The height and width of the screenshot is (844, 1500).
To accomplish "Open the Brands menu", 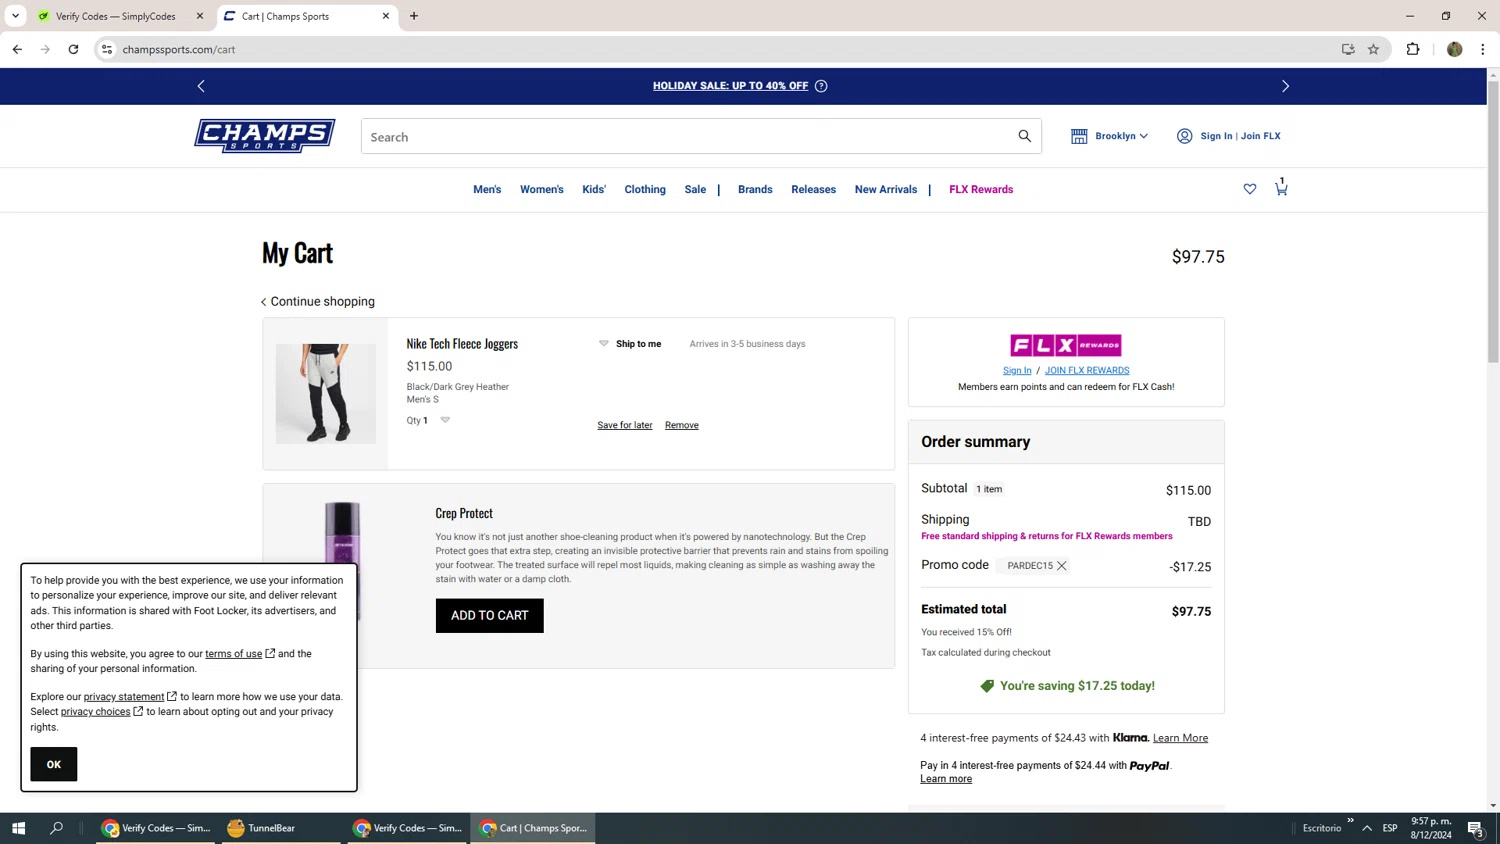I will [755, 189].
